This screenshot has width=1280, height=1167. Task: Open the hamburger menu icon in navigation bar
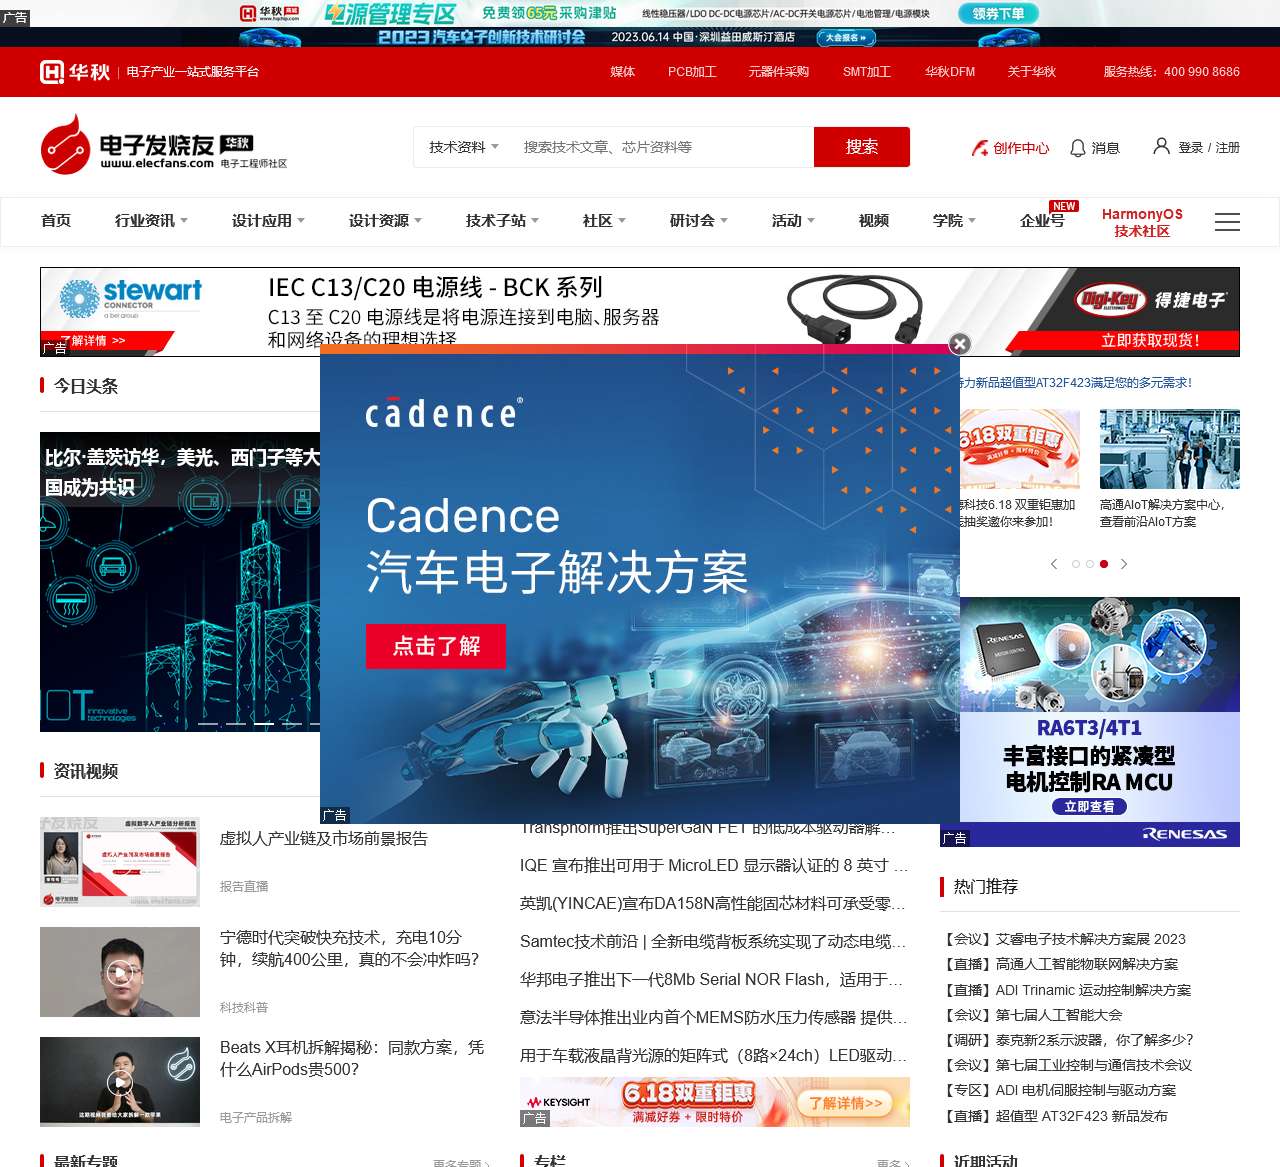pyautogui.click(x=1227, y=222)
